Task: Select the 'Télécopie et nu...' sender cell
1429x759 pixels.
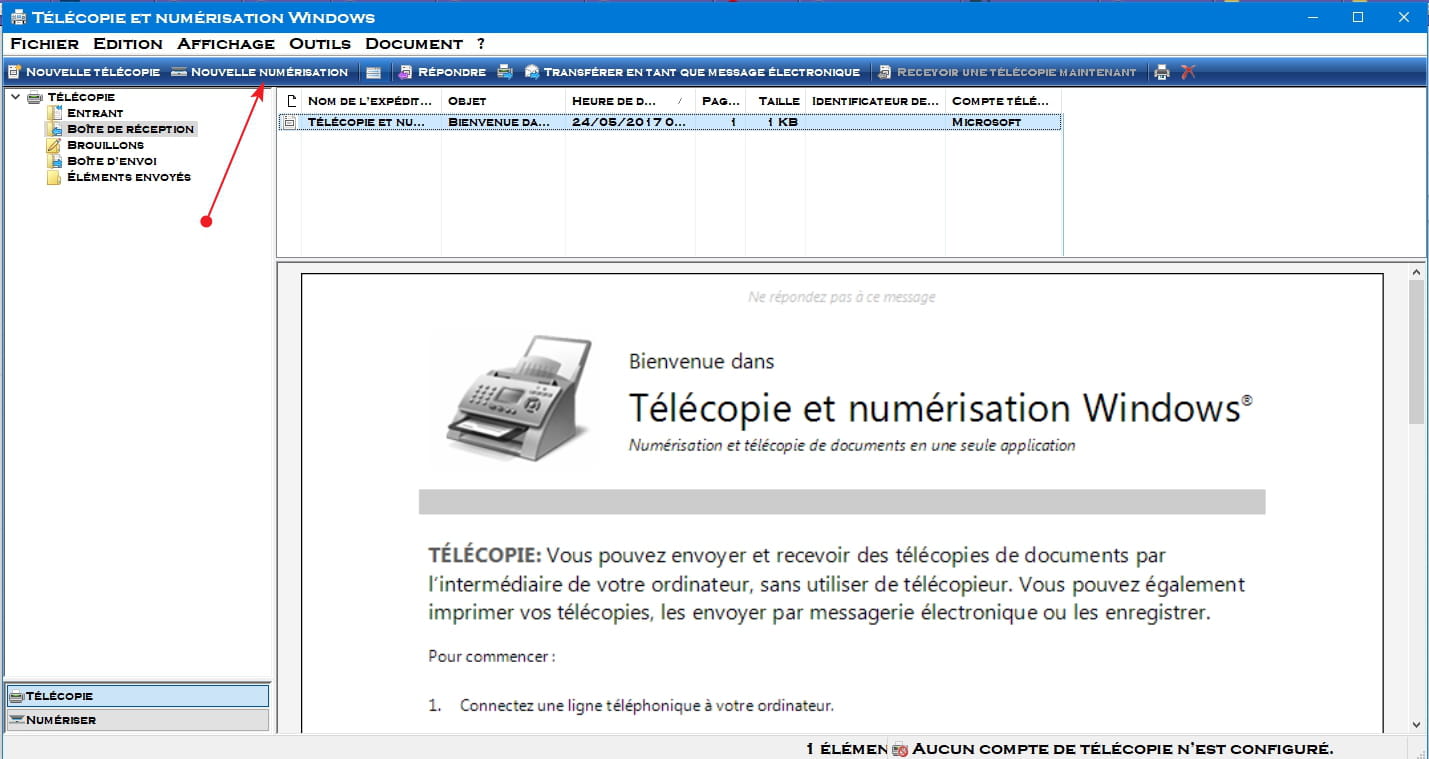Action: [367, 122]
